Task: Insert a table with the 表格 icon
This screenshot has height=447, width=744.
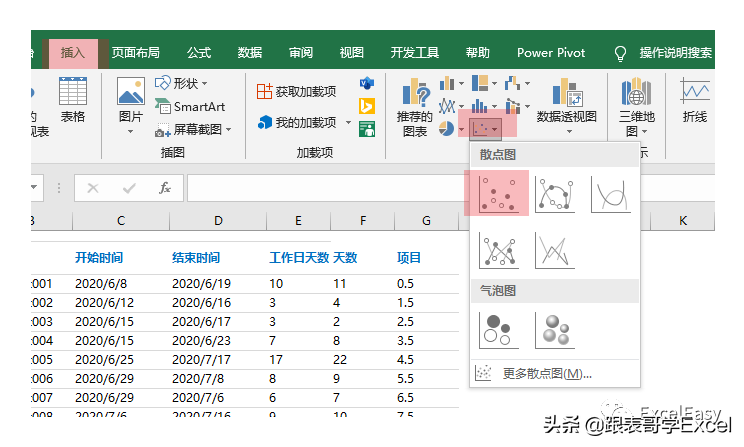Action: (x=73, y=100)
